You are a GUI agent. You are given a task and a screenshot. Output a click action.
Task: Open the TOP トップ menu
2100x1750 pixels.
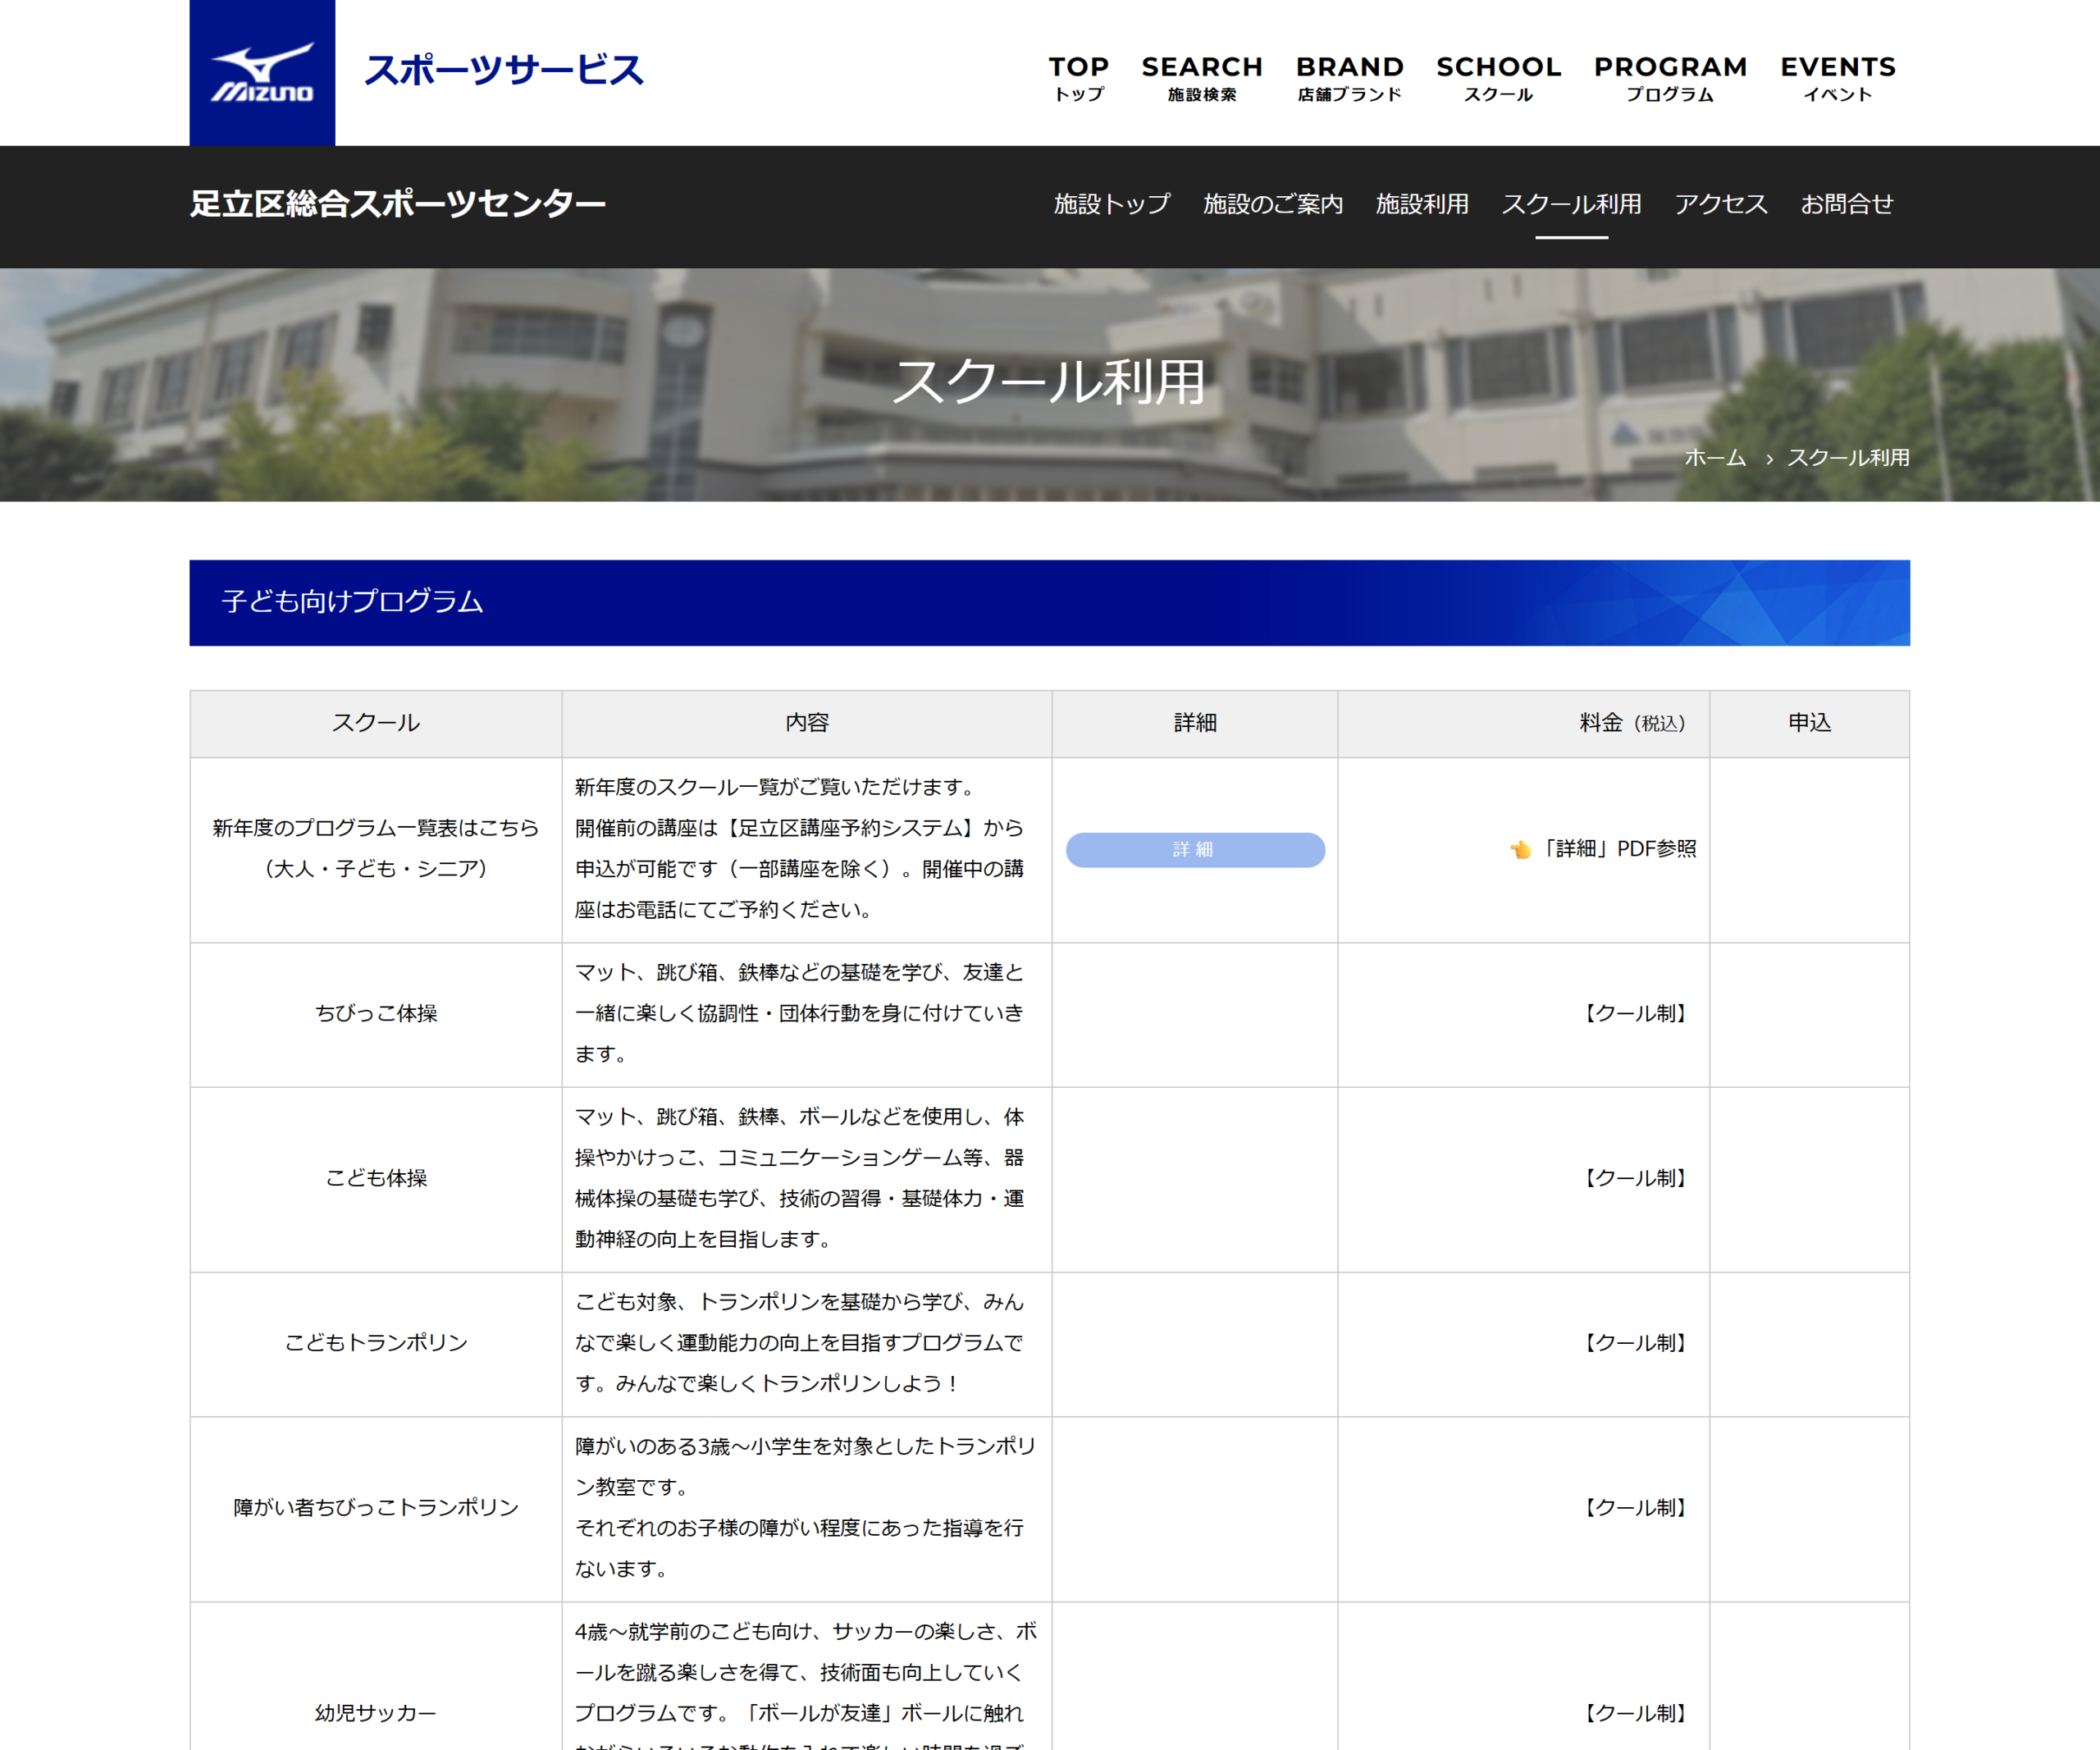(1079, 78)
